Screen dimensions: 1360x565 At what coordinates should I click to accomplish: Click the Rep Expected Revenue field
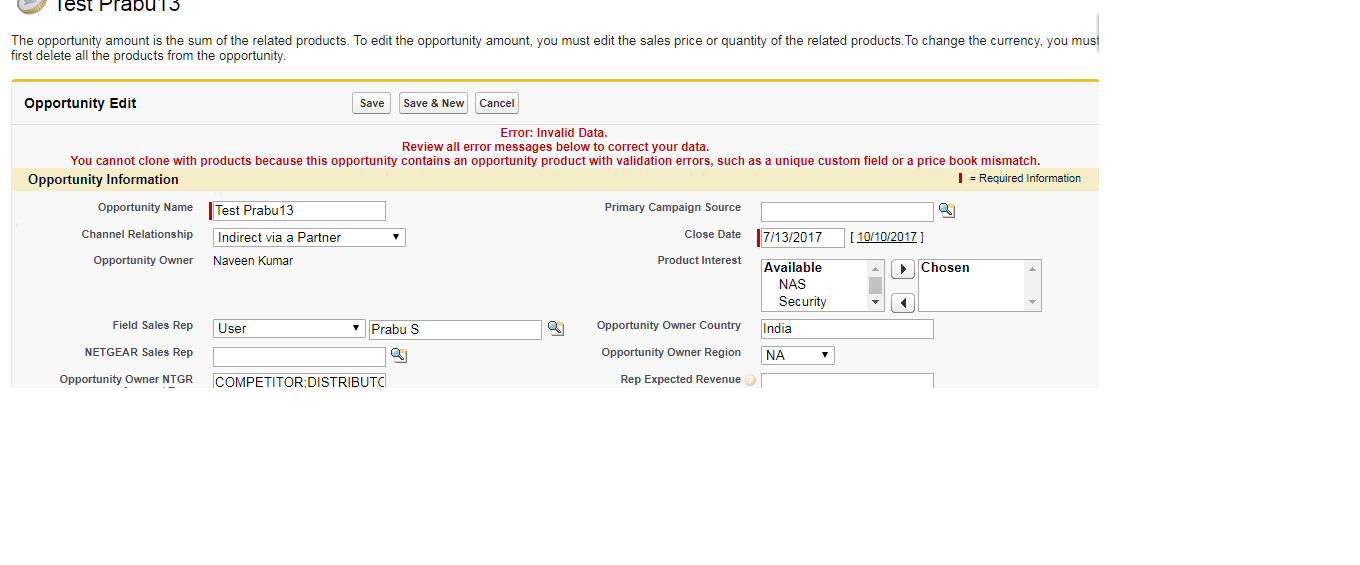coord(847,381)
